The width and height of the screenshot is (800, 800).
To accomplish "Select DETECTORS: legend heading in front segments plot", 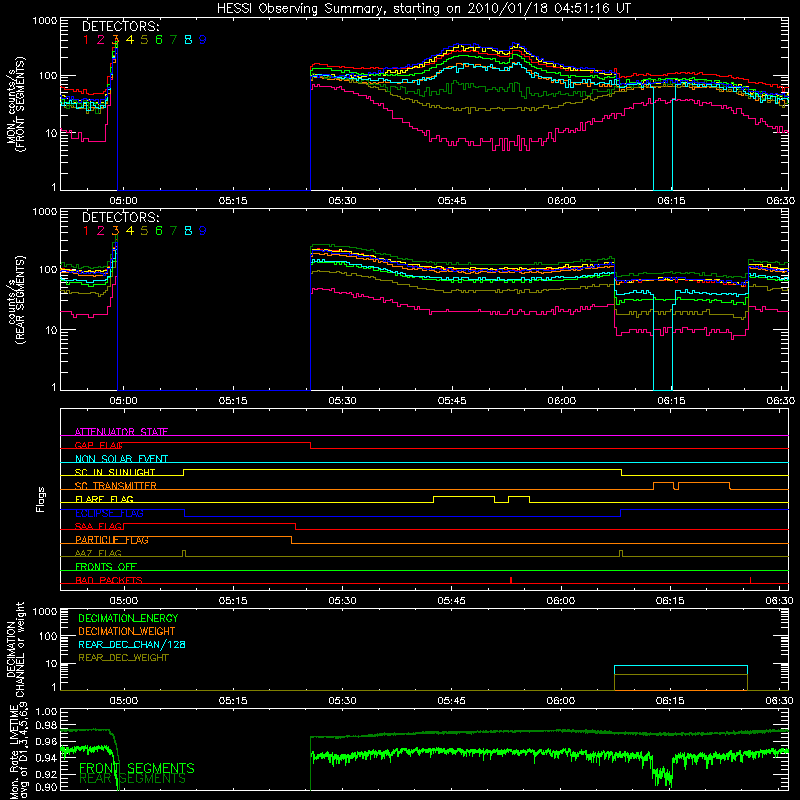I will pyautogui.click(x=120, y=26).
